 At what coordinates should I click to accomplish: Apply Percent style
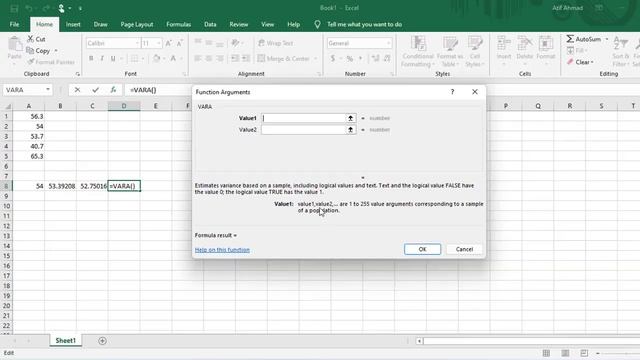click(x=350, y=59)
